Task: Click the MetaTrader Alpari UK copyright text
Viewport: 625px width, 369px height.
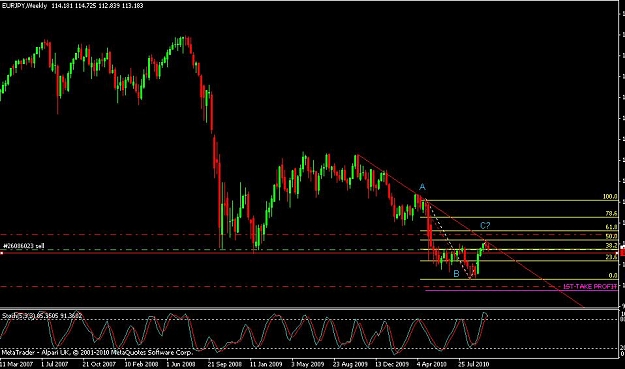Action: (x=97, y=352)
